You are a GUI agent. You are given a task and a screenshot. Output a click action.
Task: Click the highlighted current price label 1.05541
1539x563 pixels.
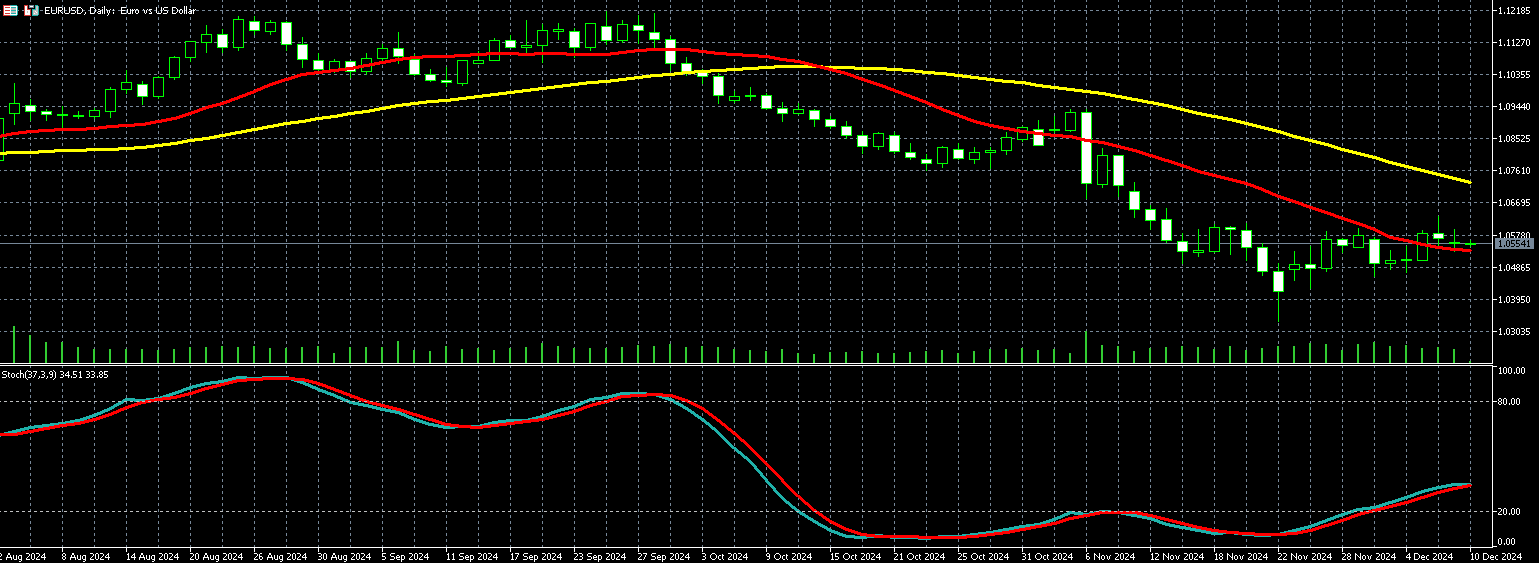(1514, 244)
